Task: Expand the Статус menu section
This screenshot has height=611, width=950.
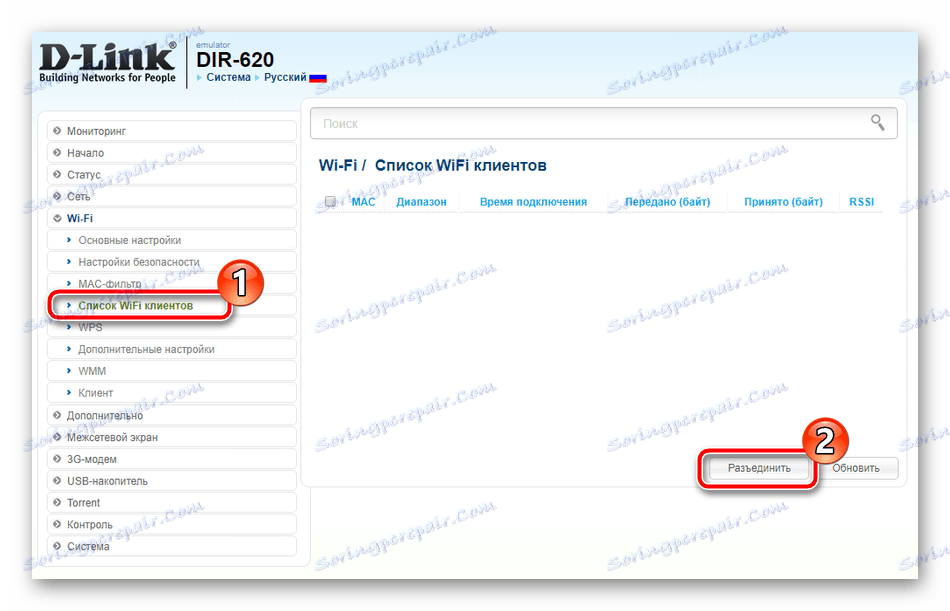Action: (172, 175)
